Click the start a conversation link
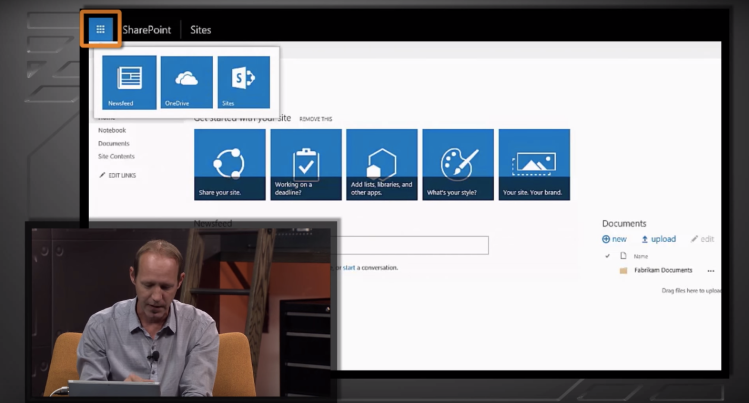749x403 pixels. [x=349, y=268]
